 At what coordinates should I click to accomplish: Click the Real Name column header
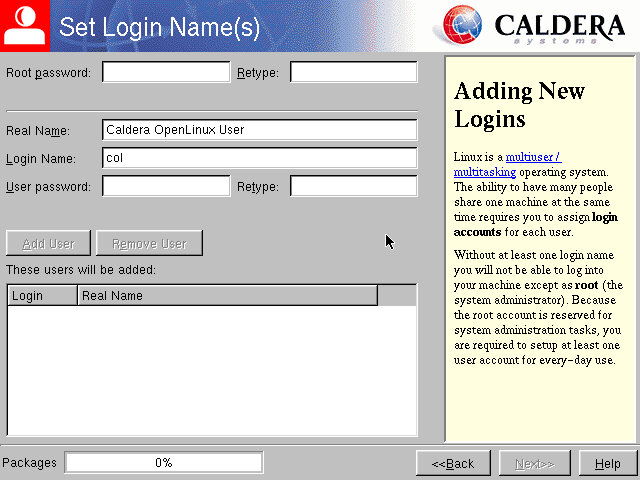click(227, 296)
